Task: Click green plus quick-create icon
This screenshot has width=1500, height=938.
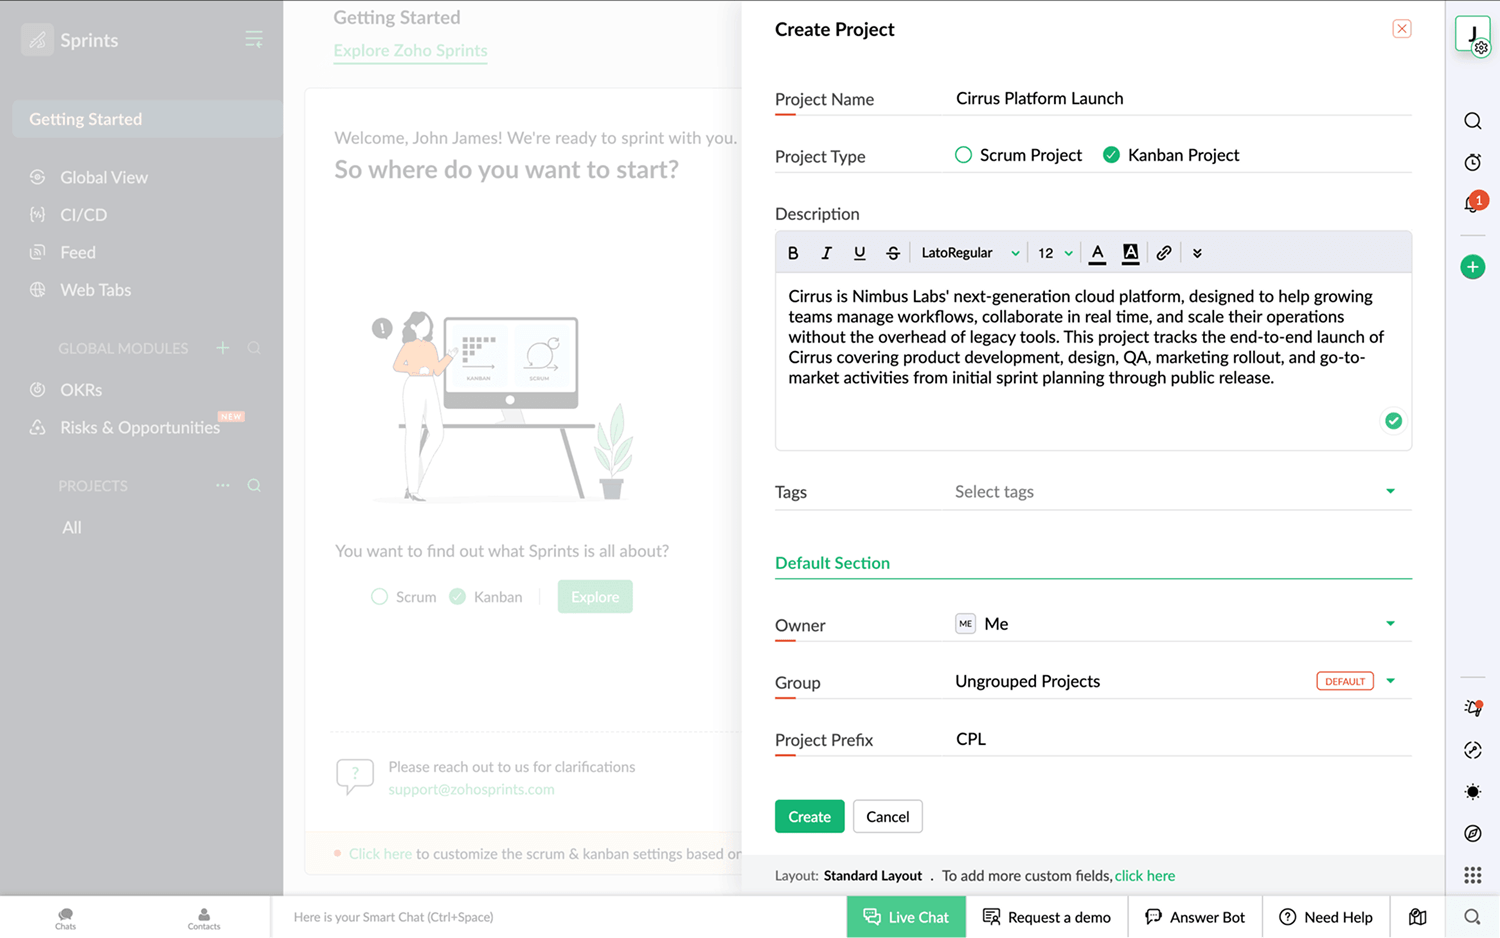Action: 1472,267
